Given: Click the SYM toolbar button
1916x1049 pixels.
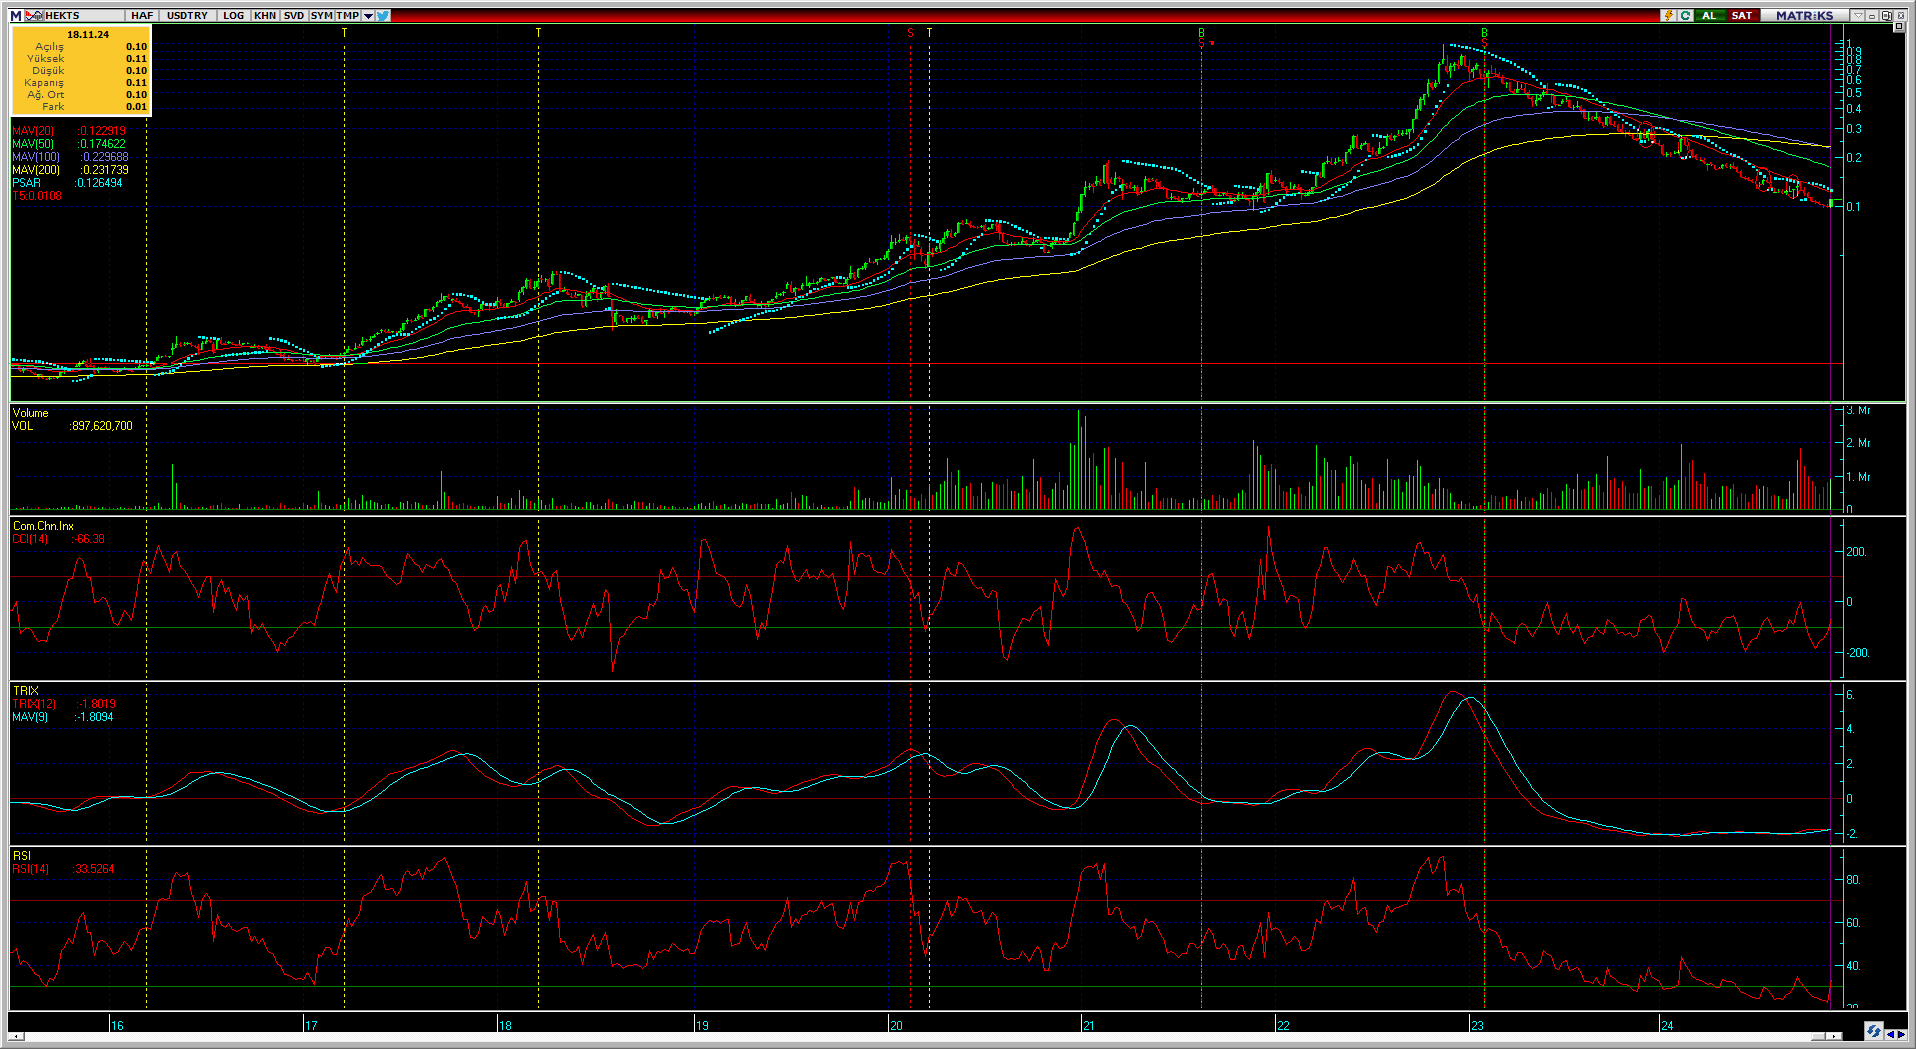Looking at the screenshot, I should click(x=321, y=15).
